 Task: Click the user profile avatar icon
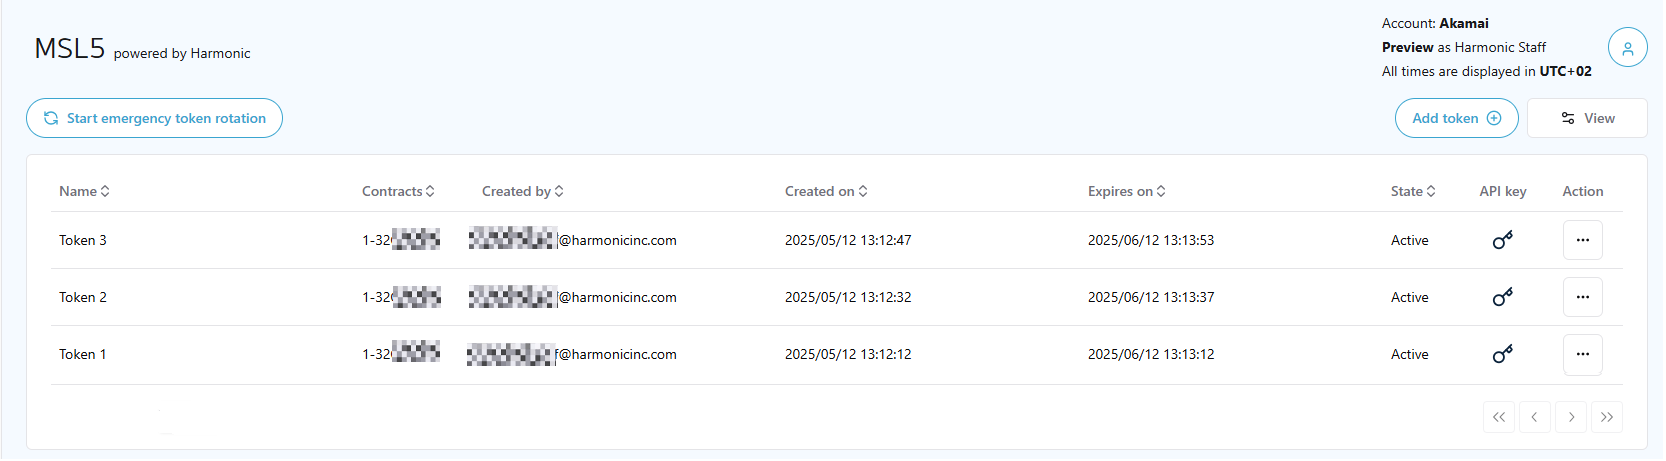[1627, 47]
